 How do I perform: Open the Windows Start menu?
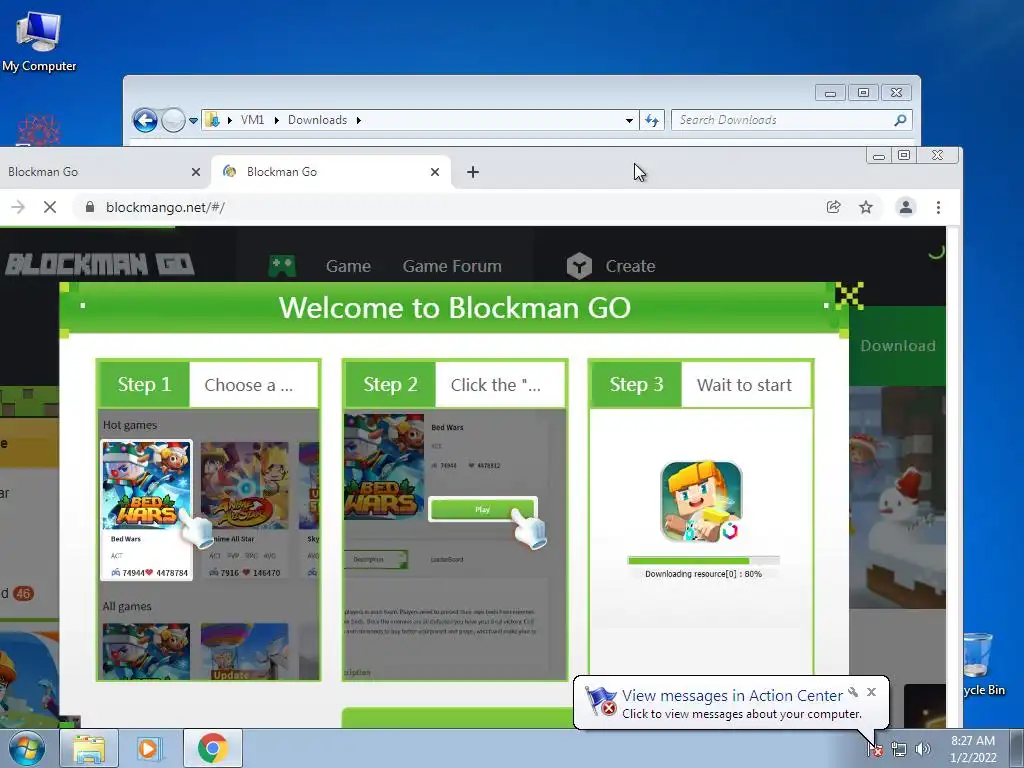(x=27, y=748)
